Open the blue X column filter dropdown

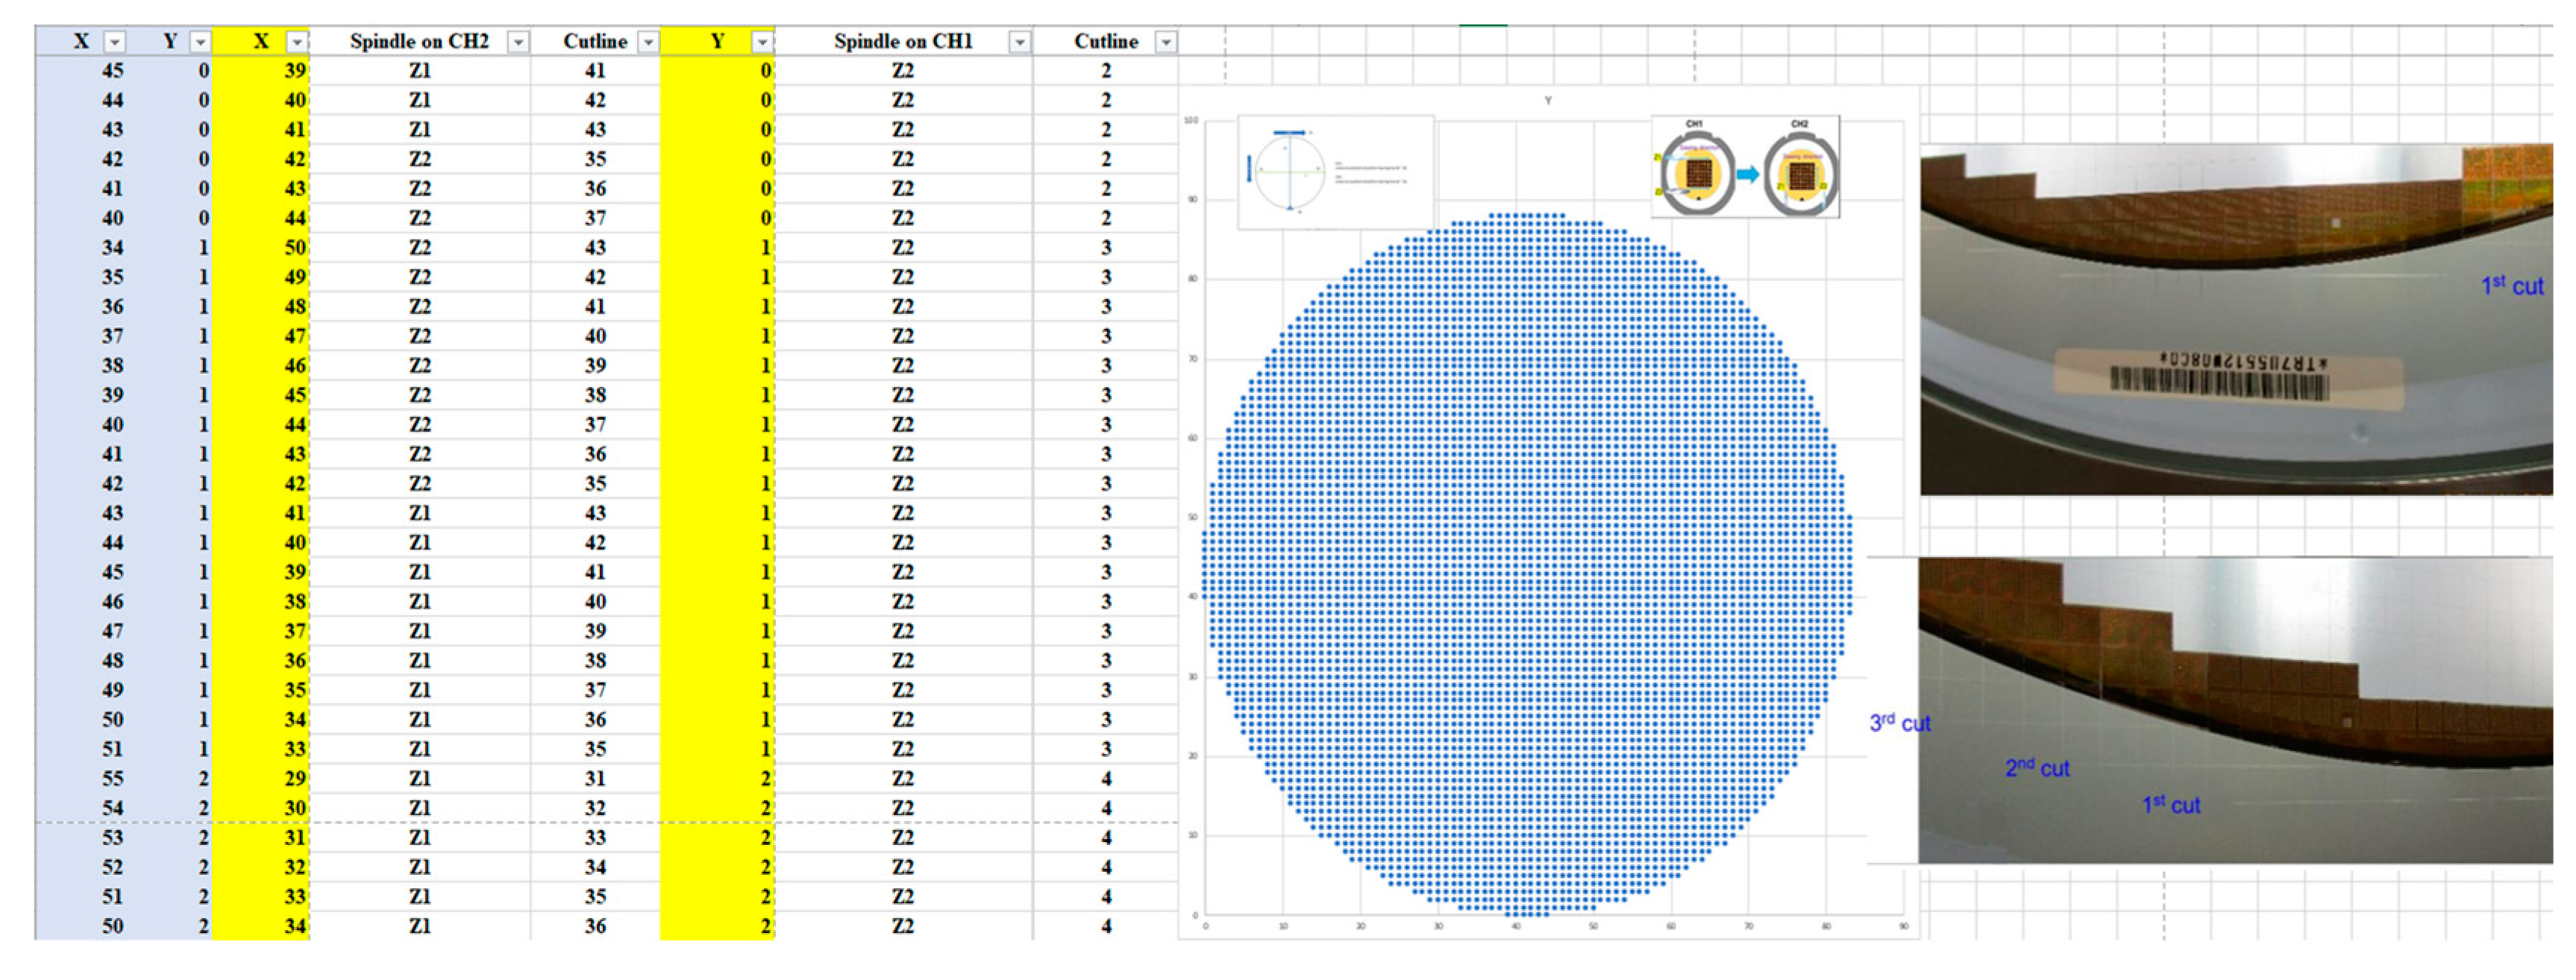click(115, 42)
